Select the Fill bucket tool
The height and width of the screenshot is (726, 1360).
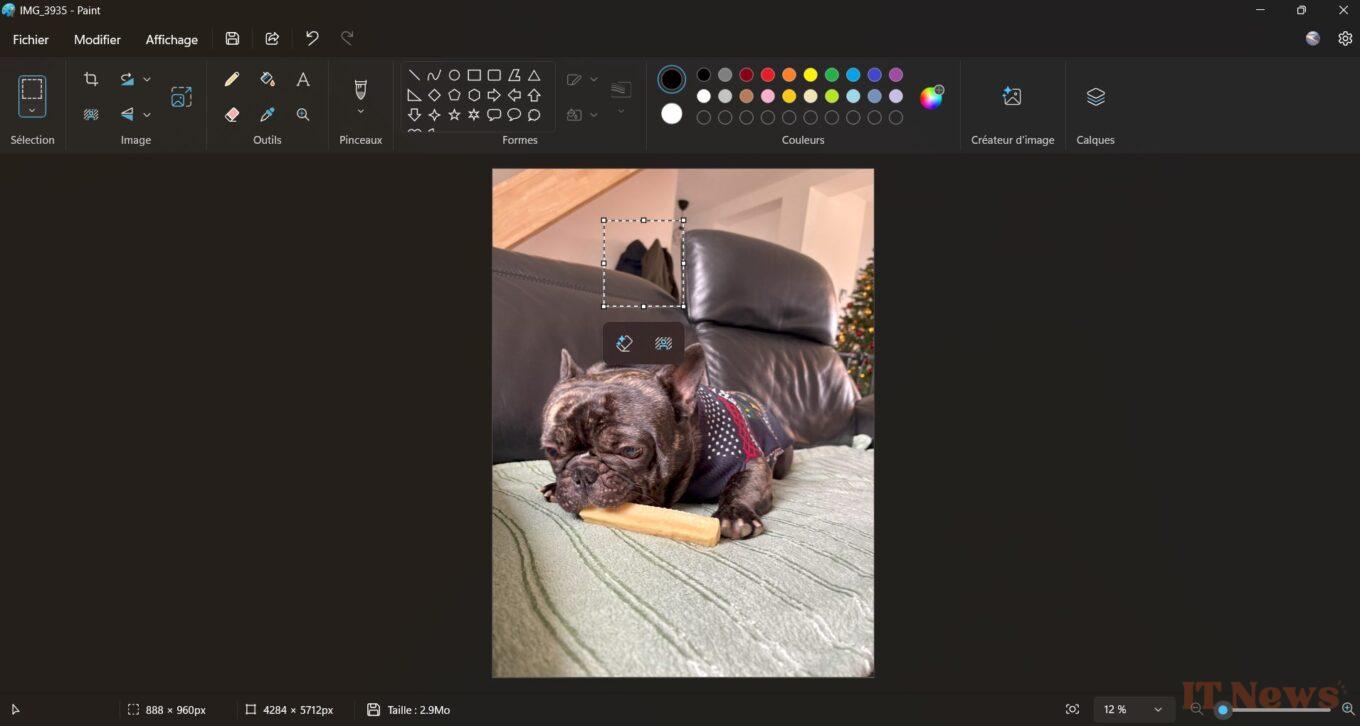(267, 79)
